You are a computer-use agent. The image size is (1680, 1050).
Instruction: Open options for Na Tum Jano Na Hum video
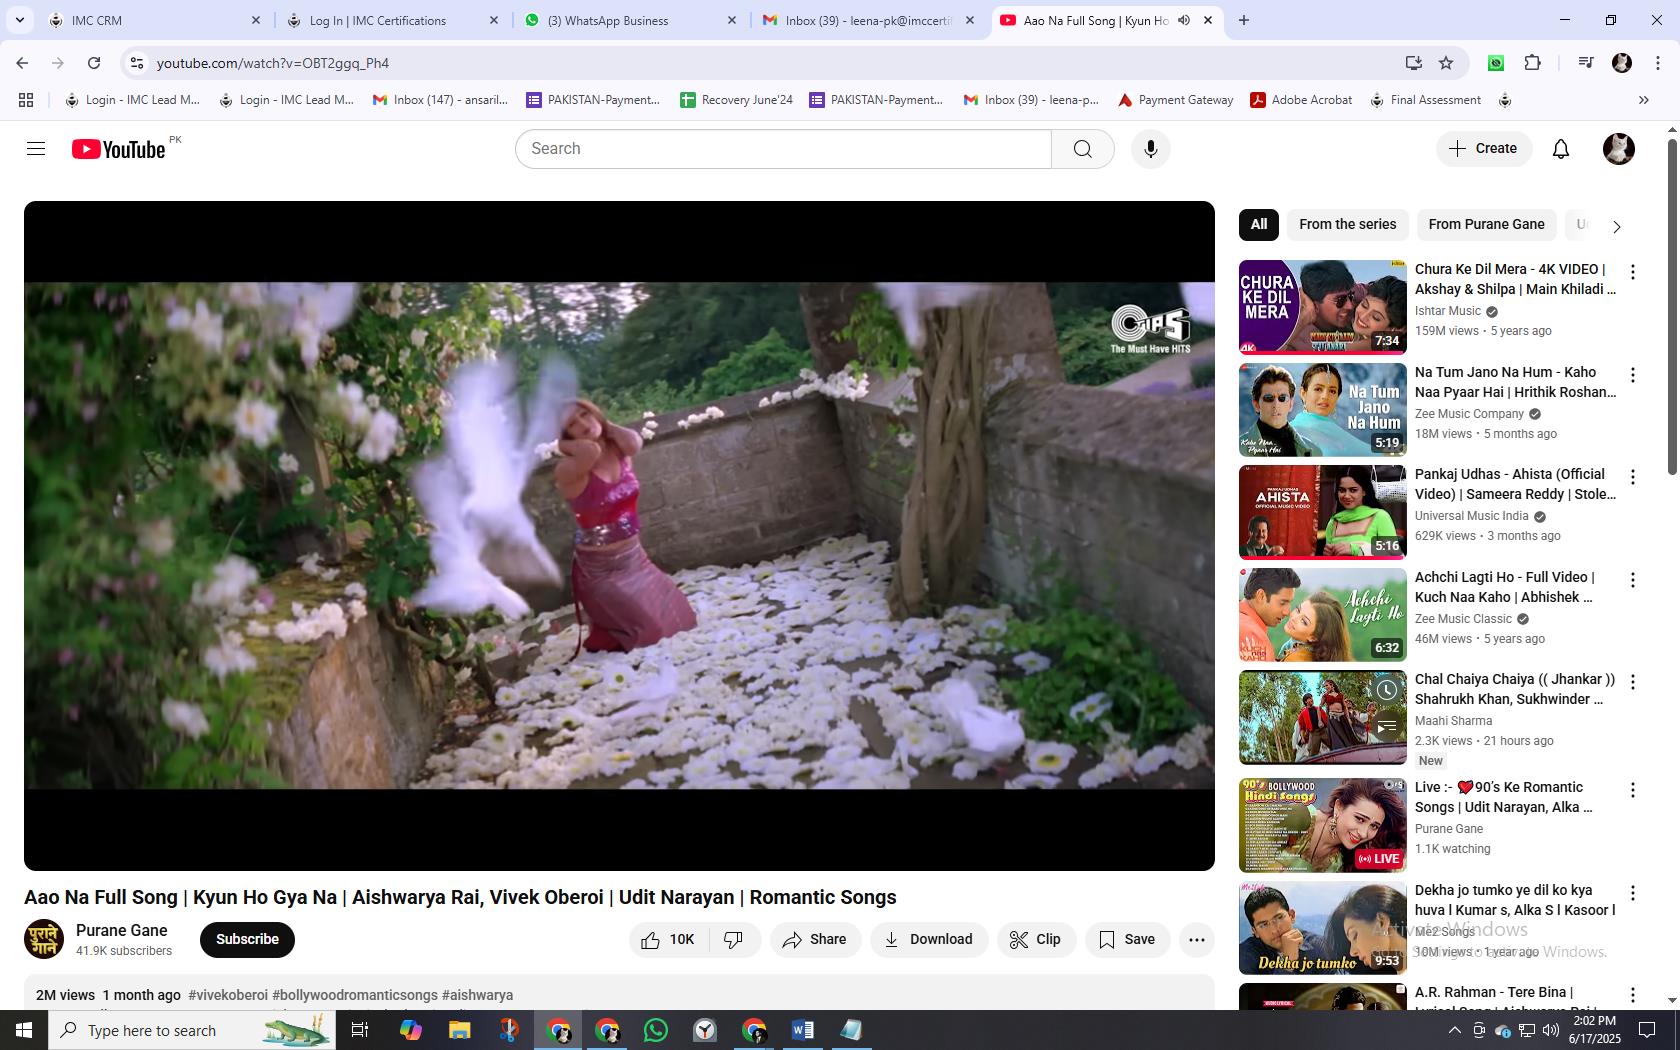tap(1633, 375)
